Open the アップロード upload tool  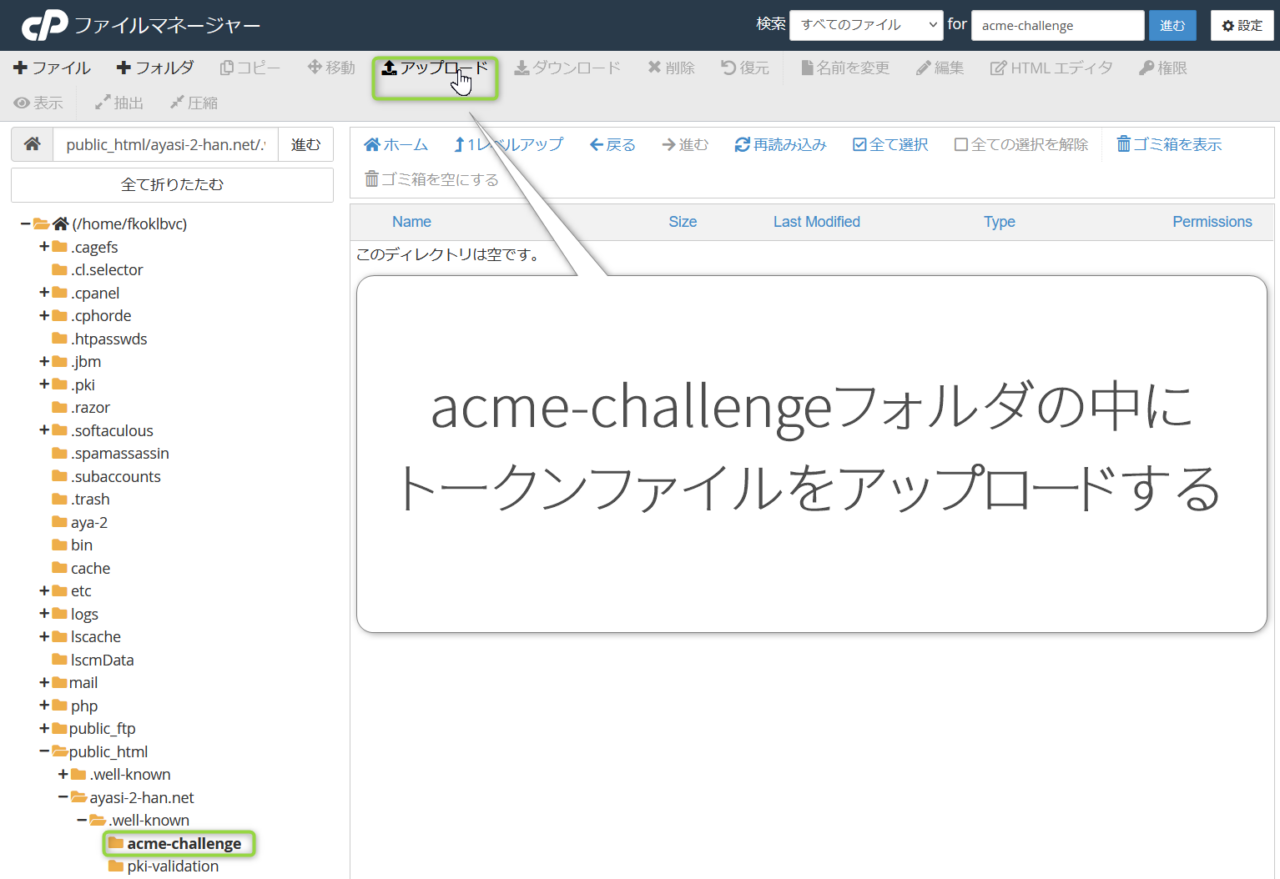(x=435, y=68)
